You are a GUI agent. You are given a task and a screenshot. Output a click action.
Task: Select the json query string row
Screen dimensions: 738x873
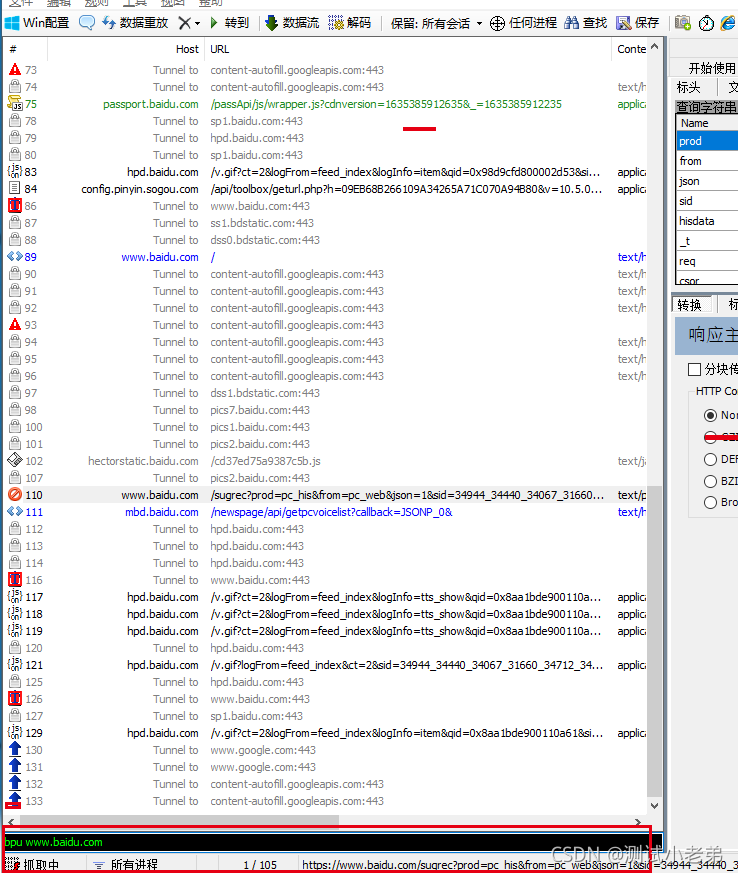(x=707, y=181)
